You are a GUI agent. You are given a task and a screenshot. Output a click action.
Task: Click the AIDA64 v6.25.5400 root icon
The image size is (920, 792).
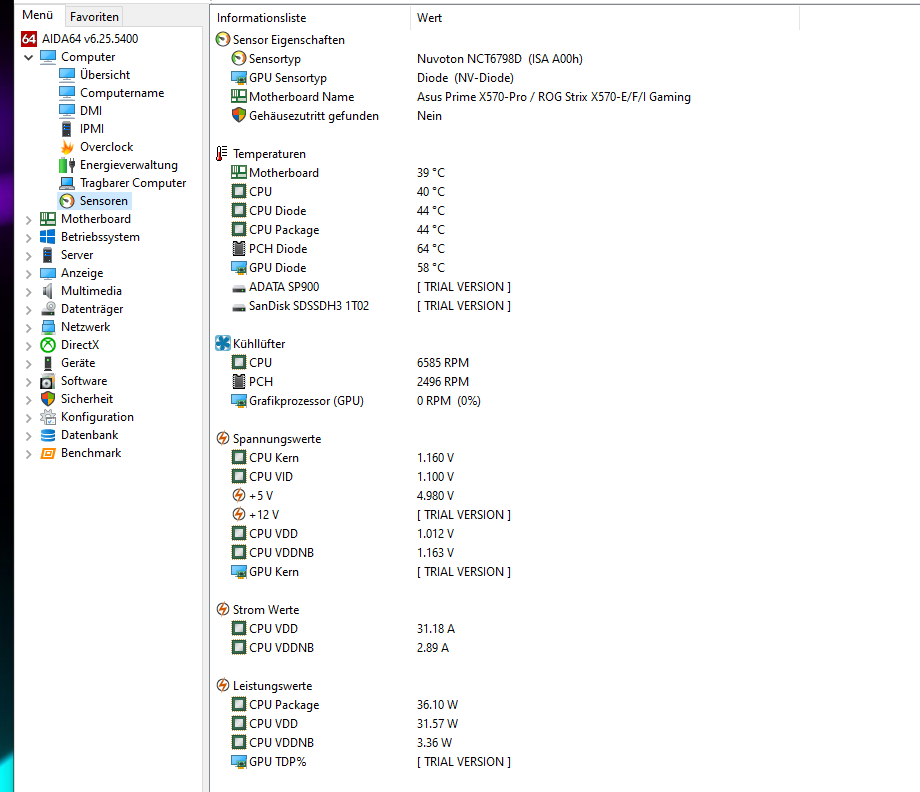(x=29, y=39)
